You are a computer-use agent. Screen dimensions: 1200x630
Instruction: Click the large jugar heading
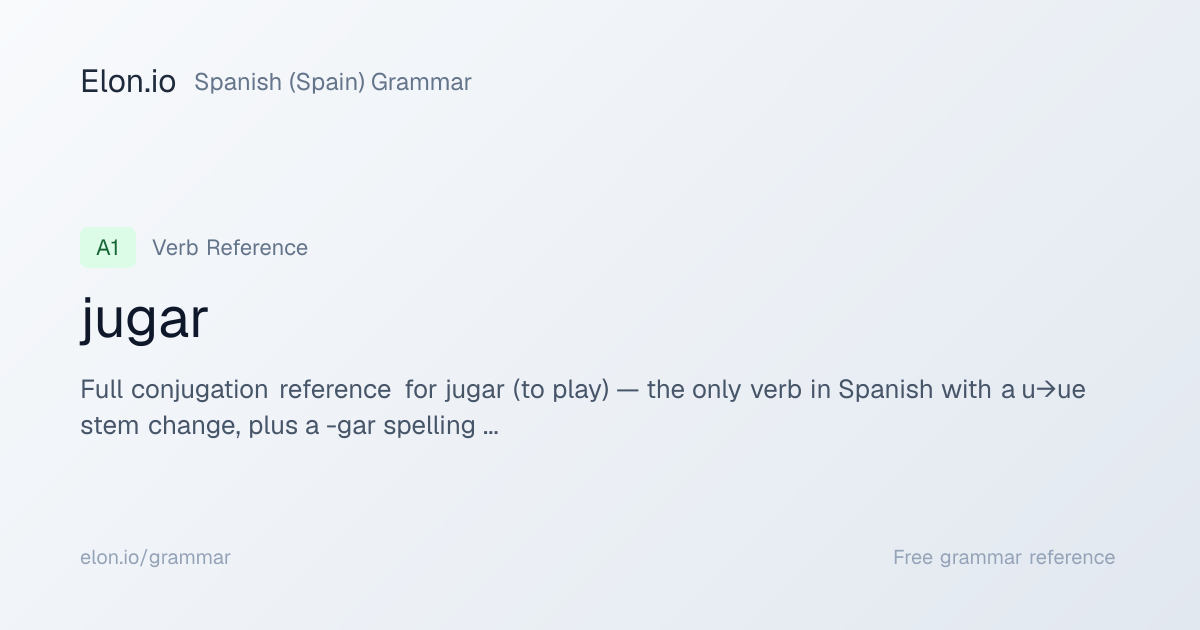pos(144,319)
